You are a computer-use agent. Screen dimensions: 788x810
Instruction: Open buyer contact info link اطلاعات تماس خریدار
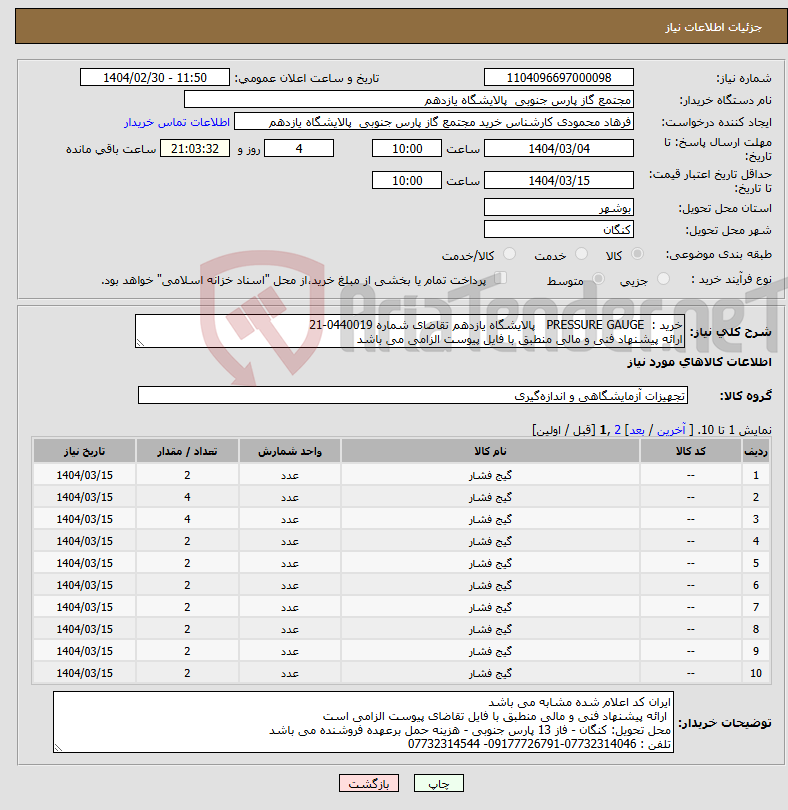point(177,122)
